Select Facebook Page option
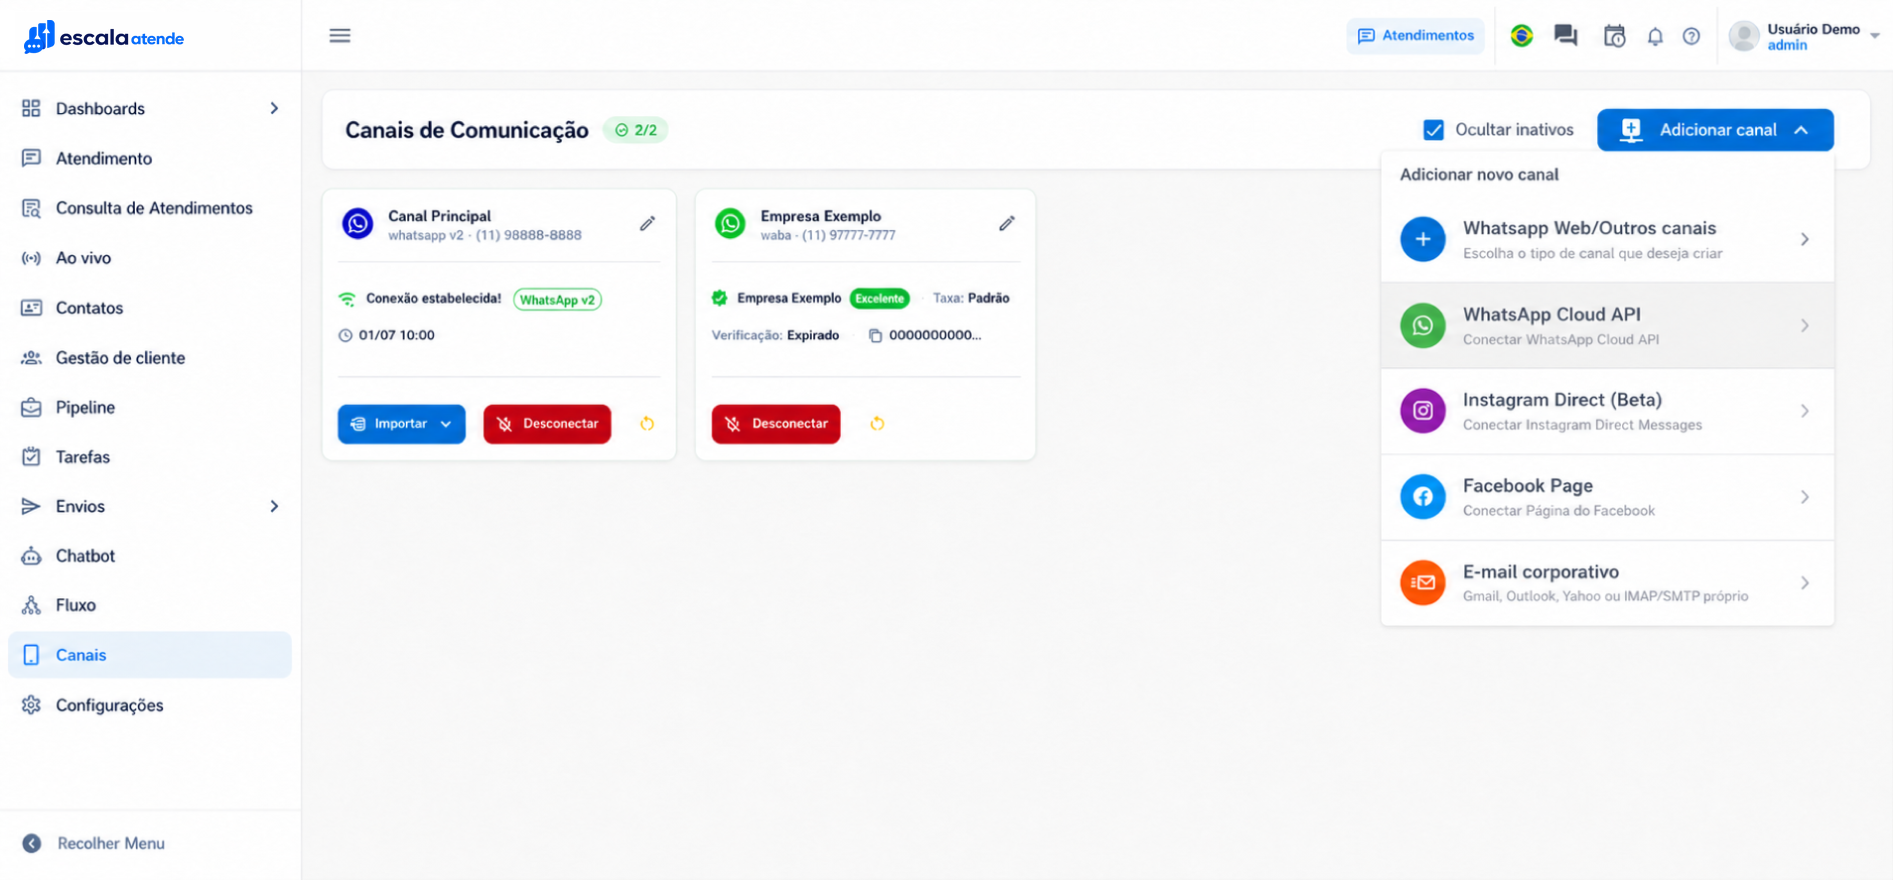The height and width of the screenshot is (888, 1893). [1607, 497]
